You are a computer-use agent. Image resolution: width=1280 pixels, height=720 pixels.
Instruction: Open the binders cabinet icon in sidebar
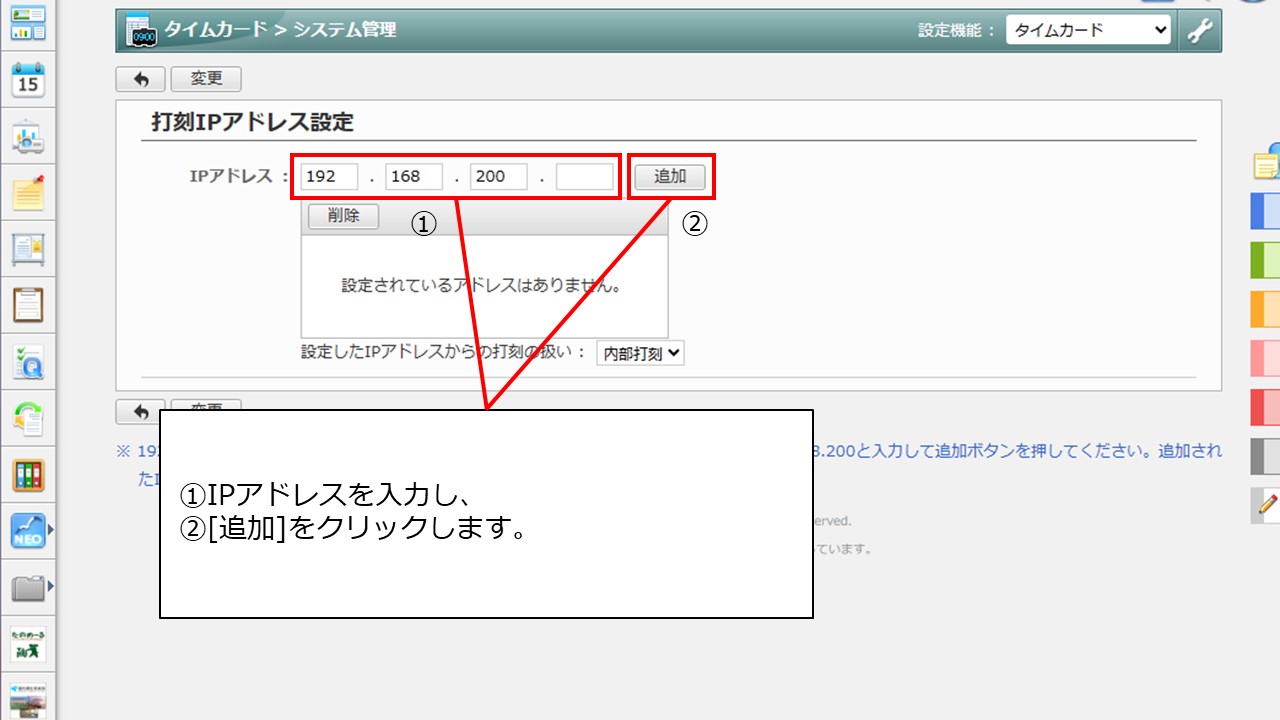point(28,475)
